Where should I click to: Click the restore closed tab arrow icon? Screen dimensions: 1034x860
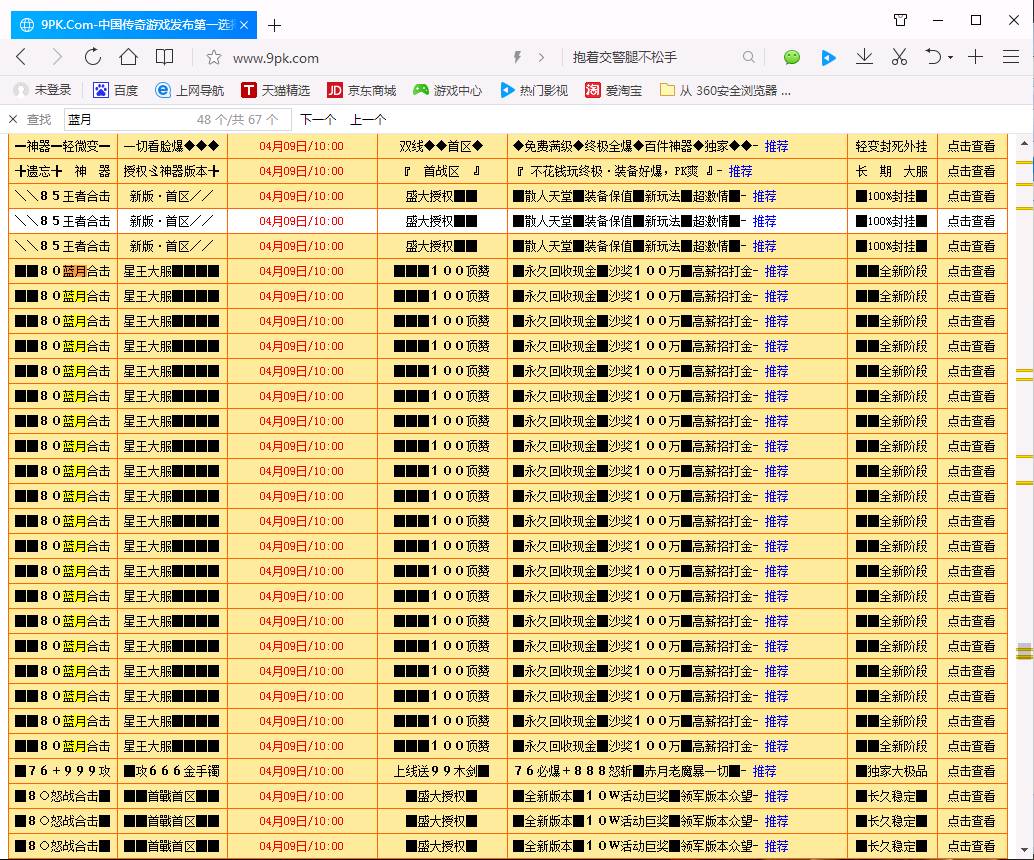(x=934, y=58)
